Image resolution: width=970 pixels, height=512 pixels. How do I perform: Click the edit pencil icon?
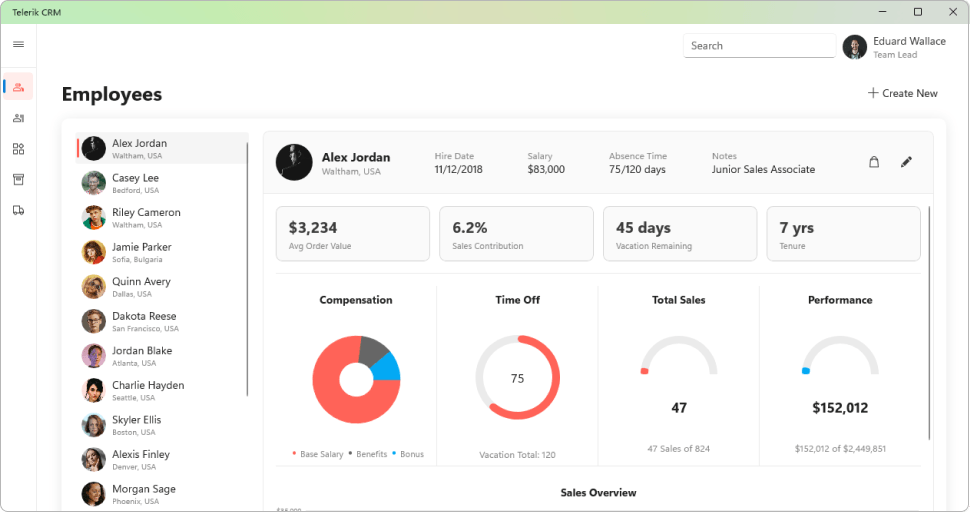pos(906,162)
